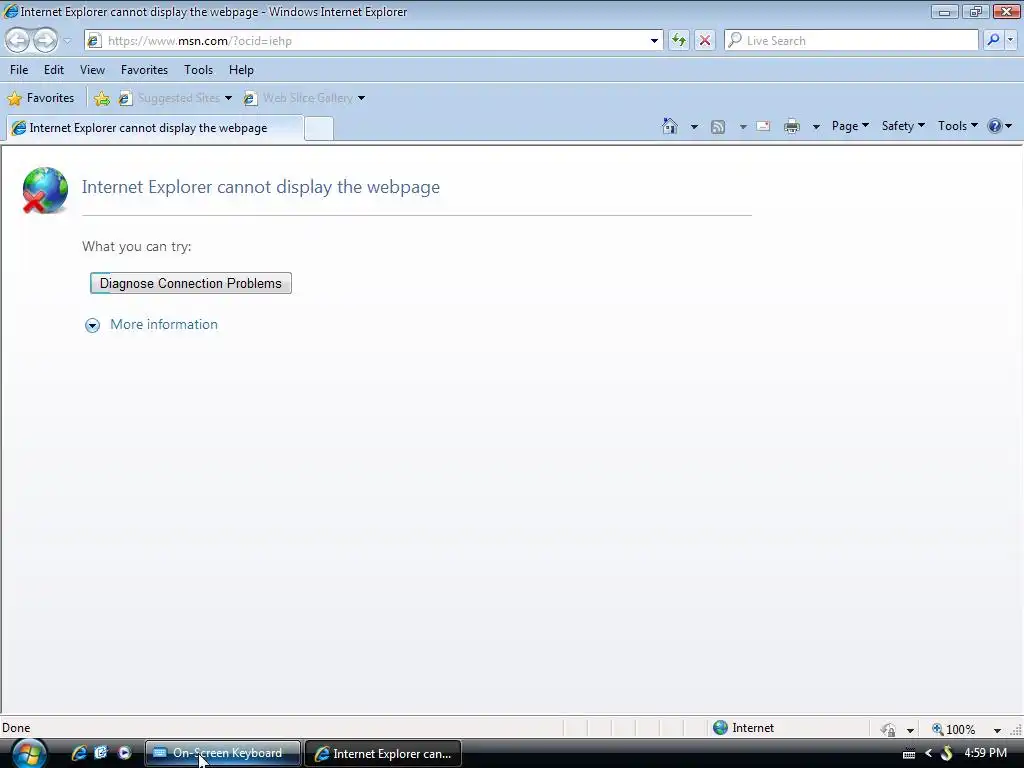This screenshot has width=1024, height=768.
Task: Click the Home icon in command bar
Action: pos(670,126)
